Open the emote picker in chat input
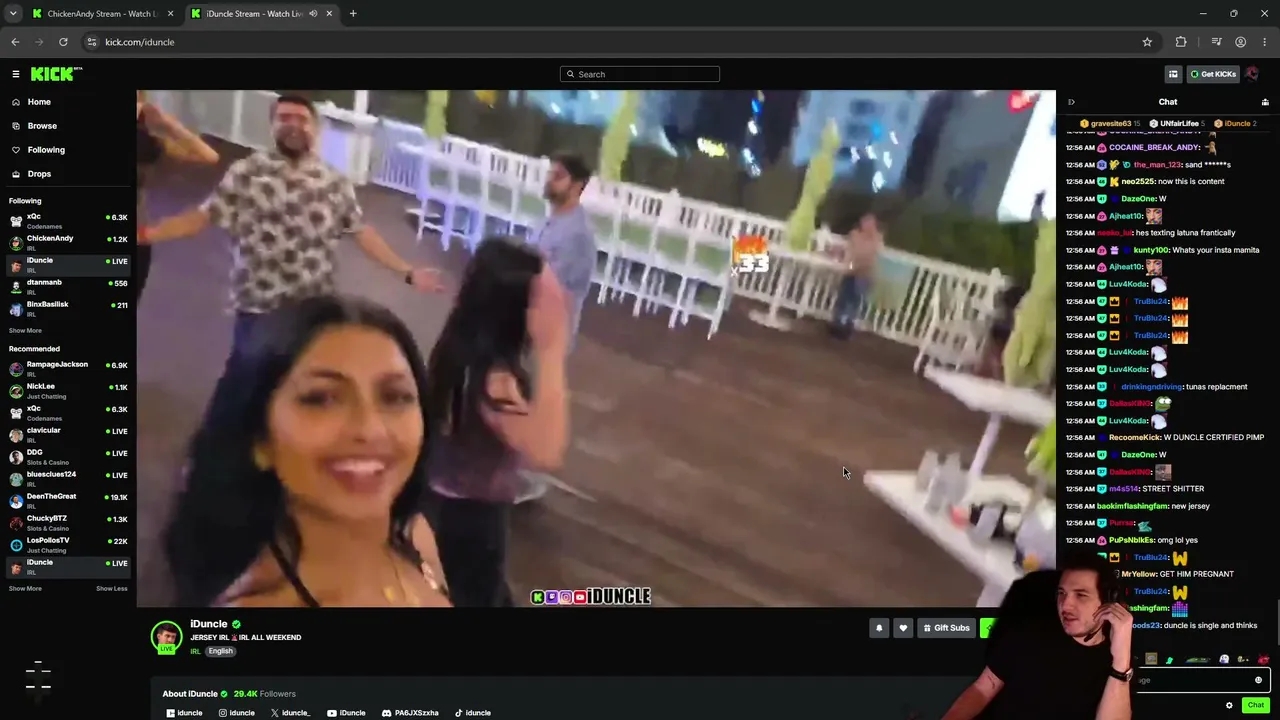Screen dimensions: 1280x720 click(x=1258, y=680)
